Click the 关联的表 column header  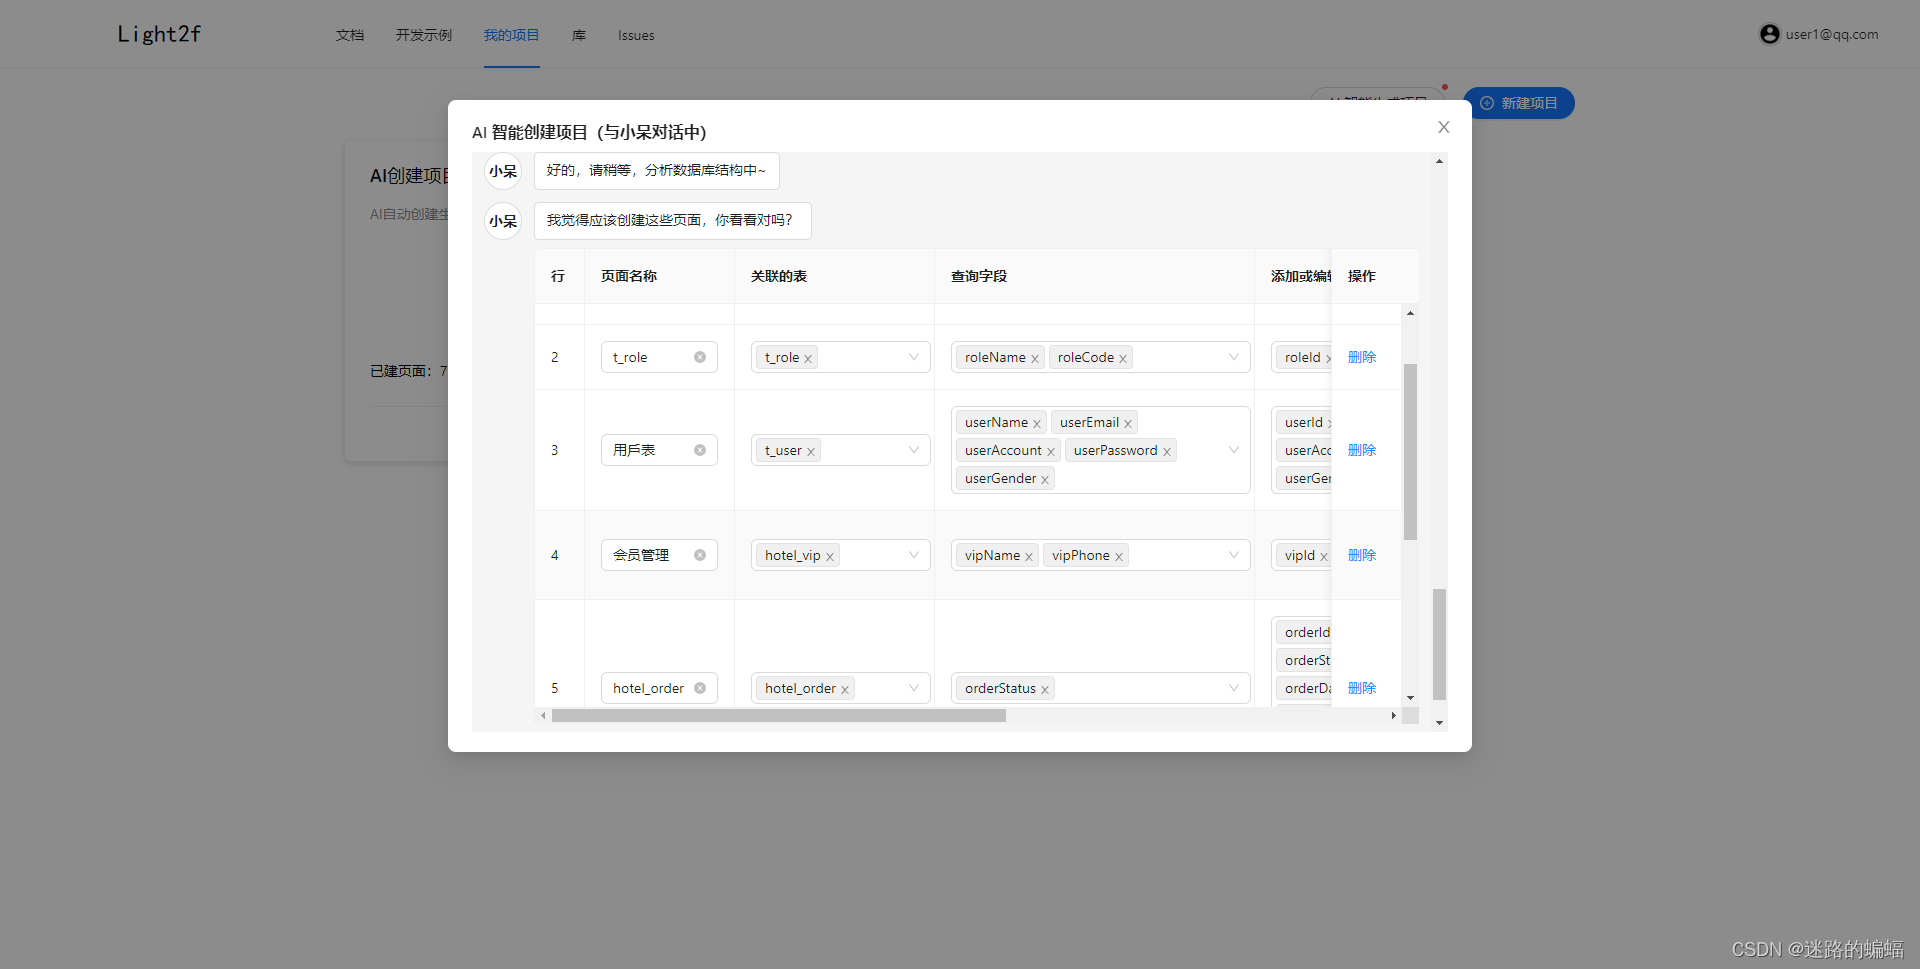(779, 276)
